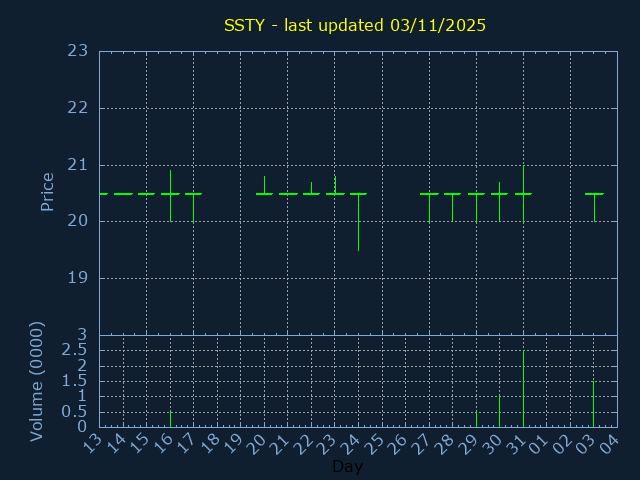This screenshot has height=480, width=640.
Task: Click the volume bar for day 16
Action: coord(170,418)
